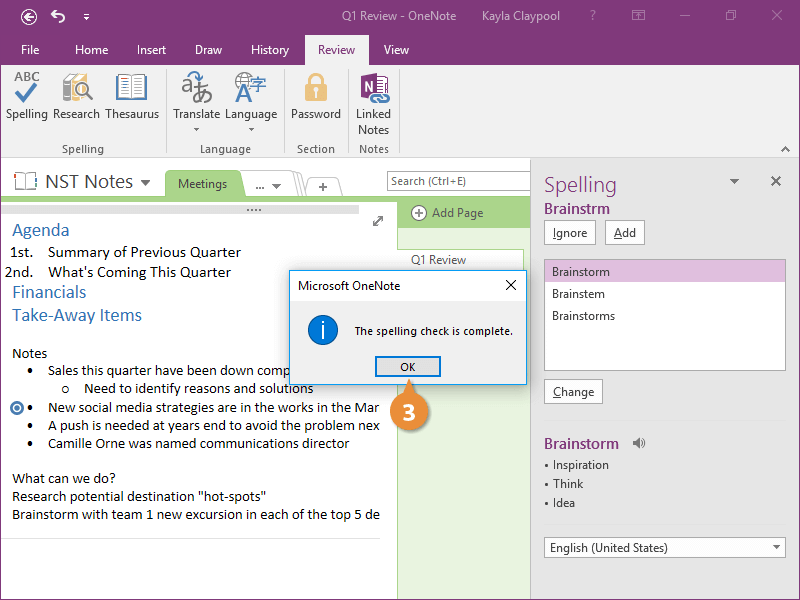This screenshot has width=800, height=600.
Task: Open the Language dropdown menu
Action: point(251,128)
